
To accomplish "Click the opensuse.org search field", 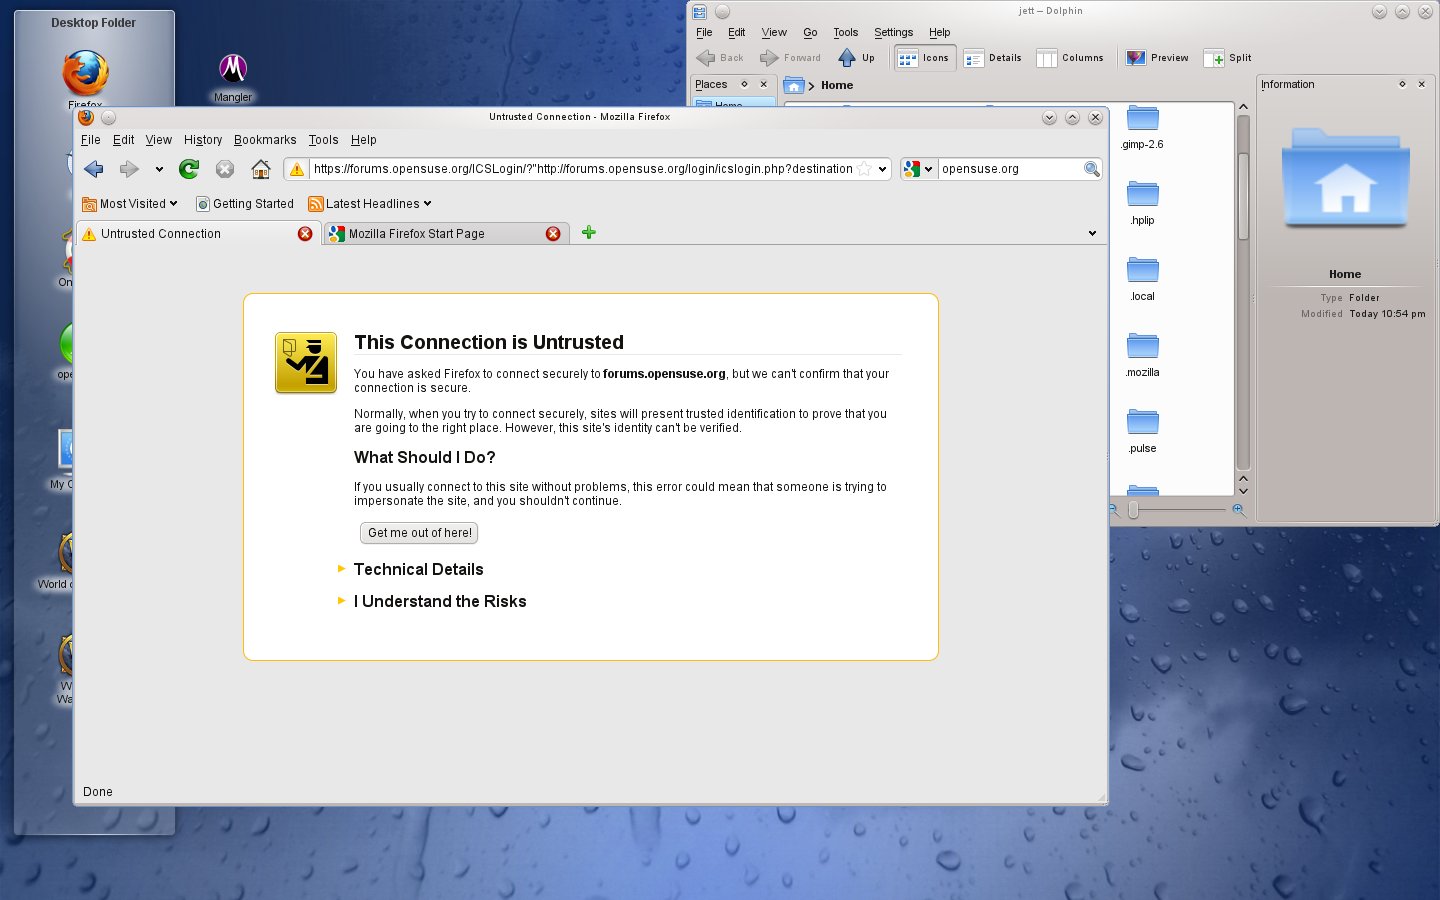I will [1011, 169].
